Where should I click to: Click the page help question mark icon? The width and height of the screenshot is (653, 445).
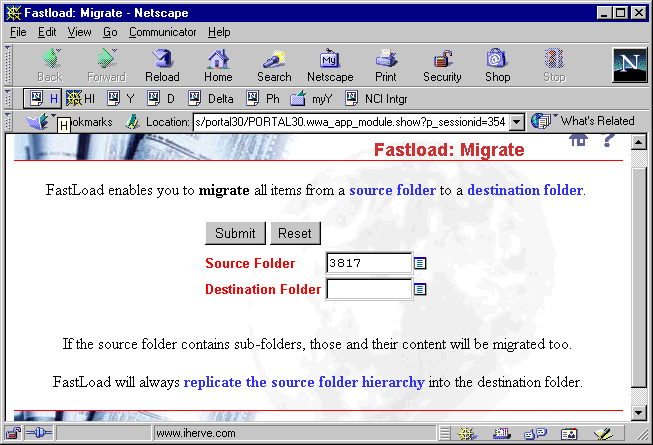(x=607, y=142)
